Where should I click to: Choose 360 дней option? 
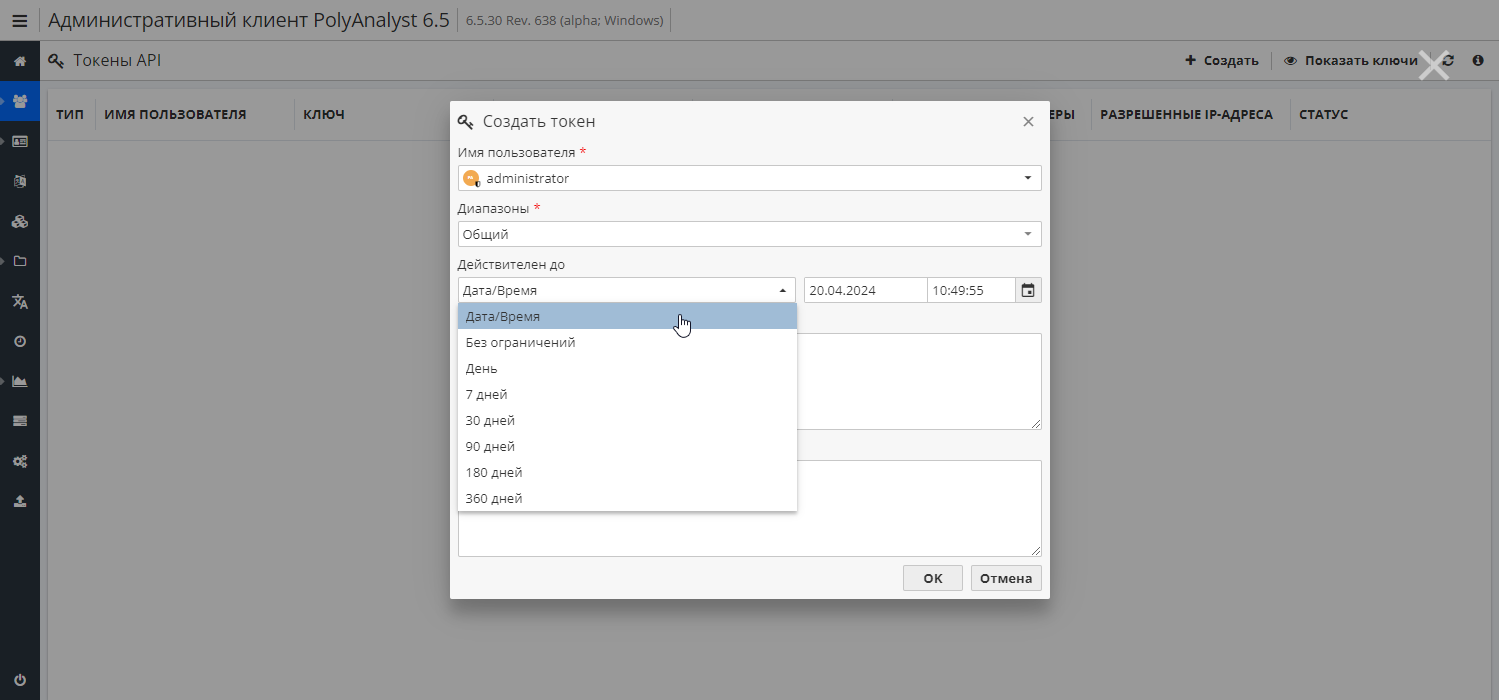coord(627,498)
